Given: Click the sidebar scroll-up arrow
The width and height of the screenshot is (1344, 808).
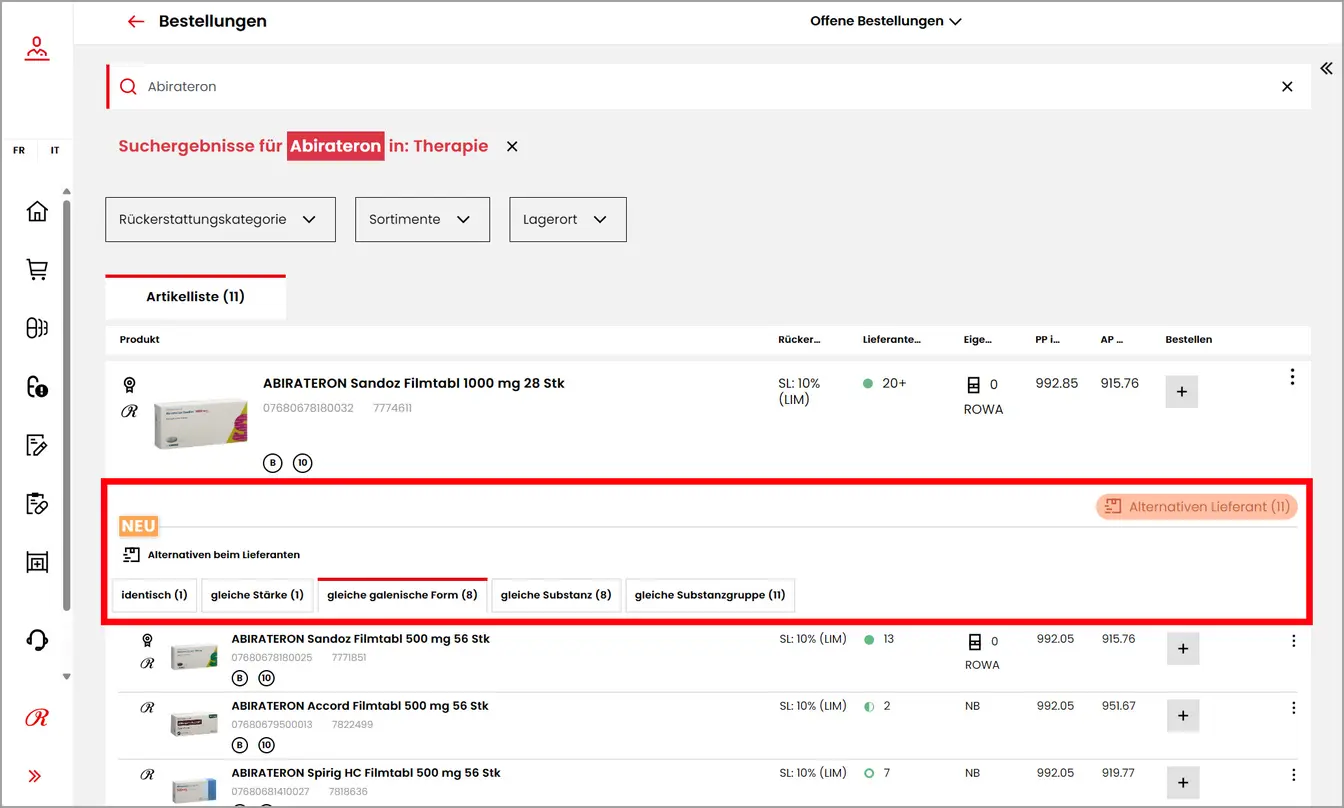Looking at the screenshot, I should click(x=67, y=191).
